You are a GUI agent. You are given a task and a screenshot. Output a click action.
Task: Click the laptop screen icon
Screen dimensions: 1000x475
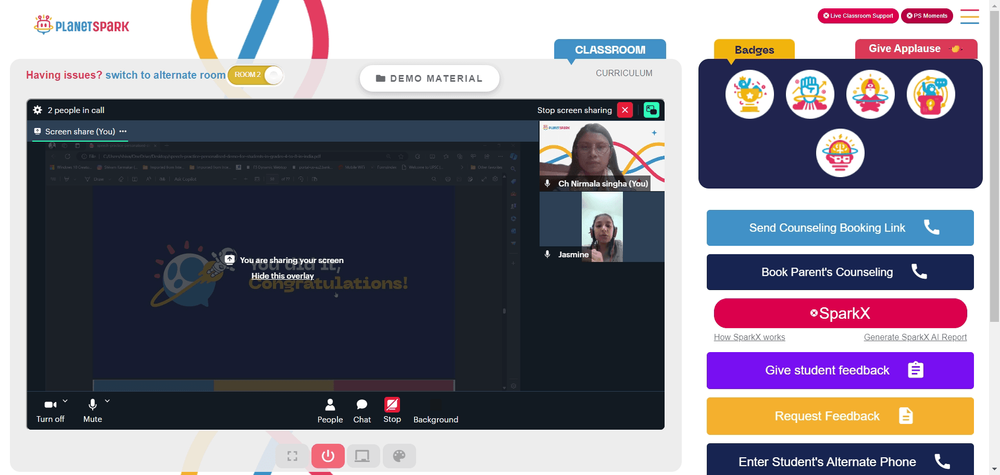click(x=363, y=456)
